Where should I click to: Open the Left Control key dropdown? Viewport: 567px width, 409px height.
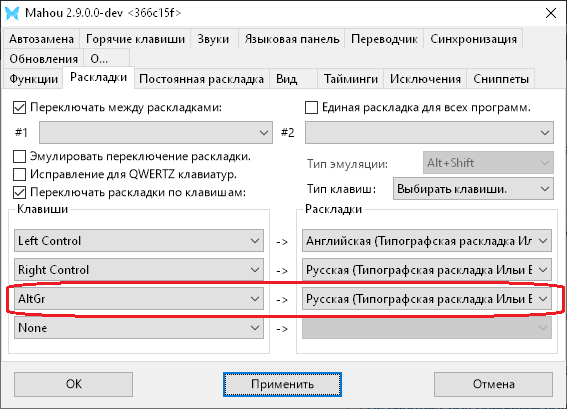pyautogui.click(x=139, y=240)
